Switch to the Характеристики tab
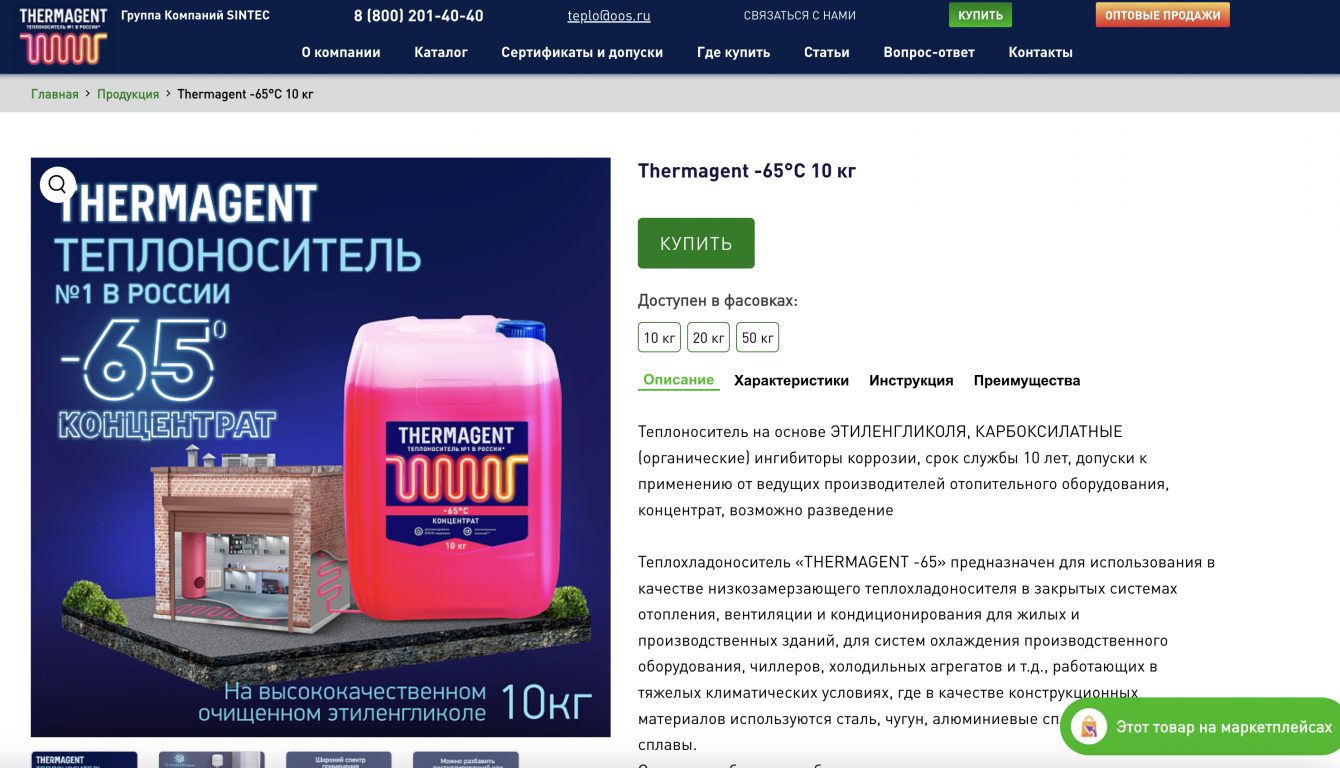Image resolution: width=1340 pixels, height=768 pixels. [x=791, y=380]
